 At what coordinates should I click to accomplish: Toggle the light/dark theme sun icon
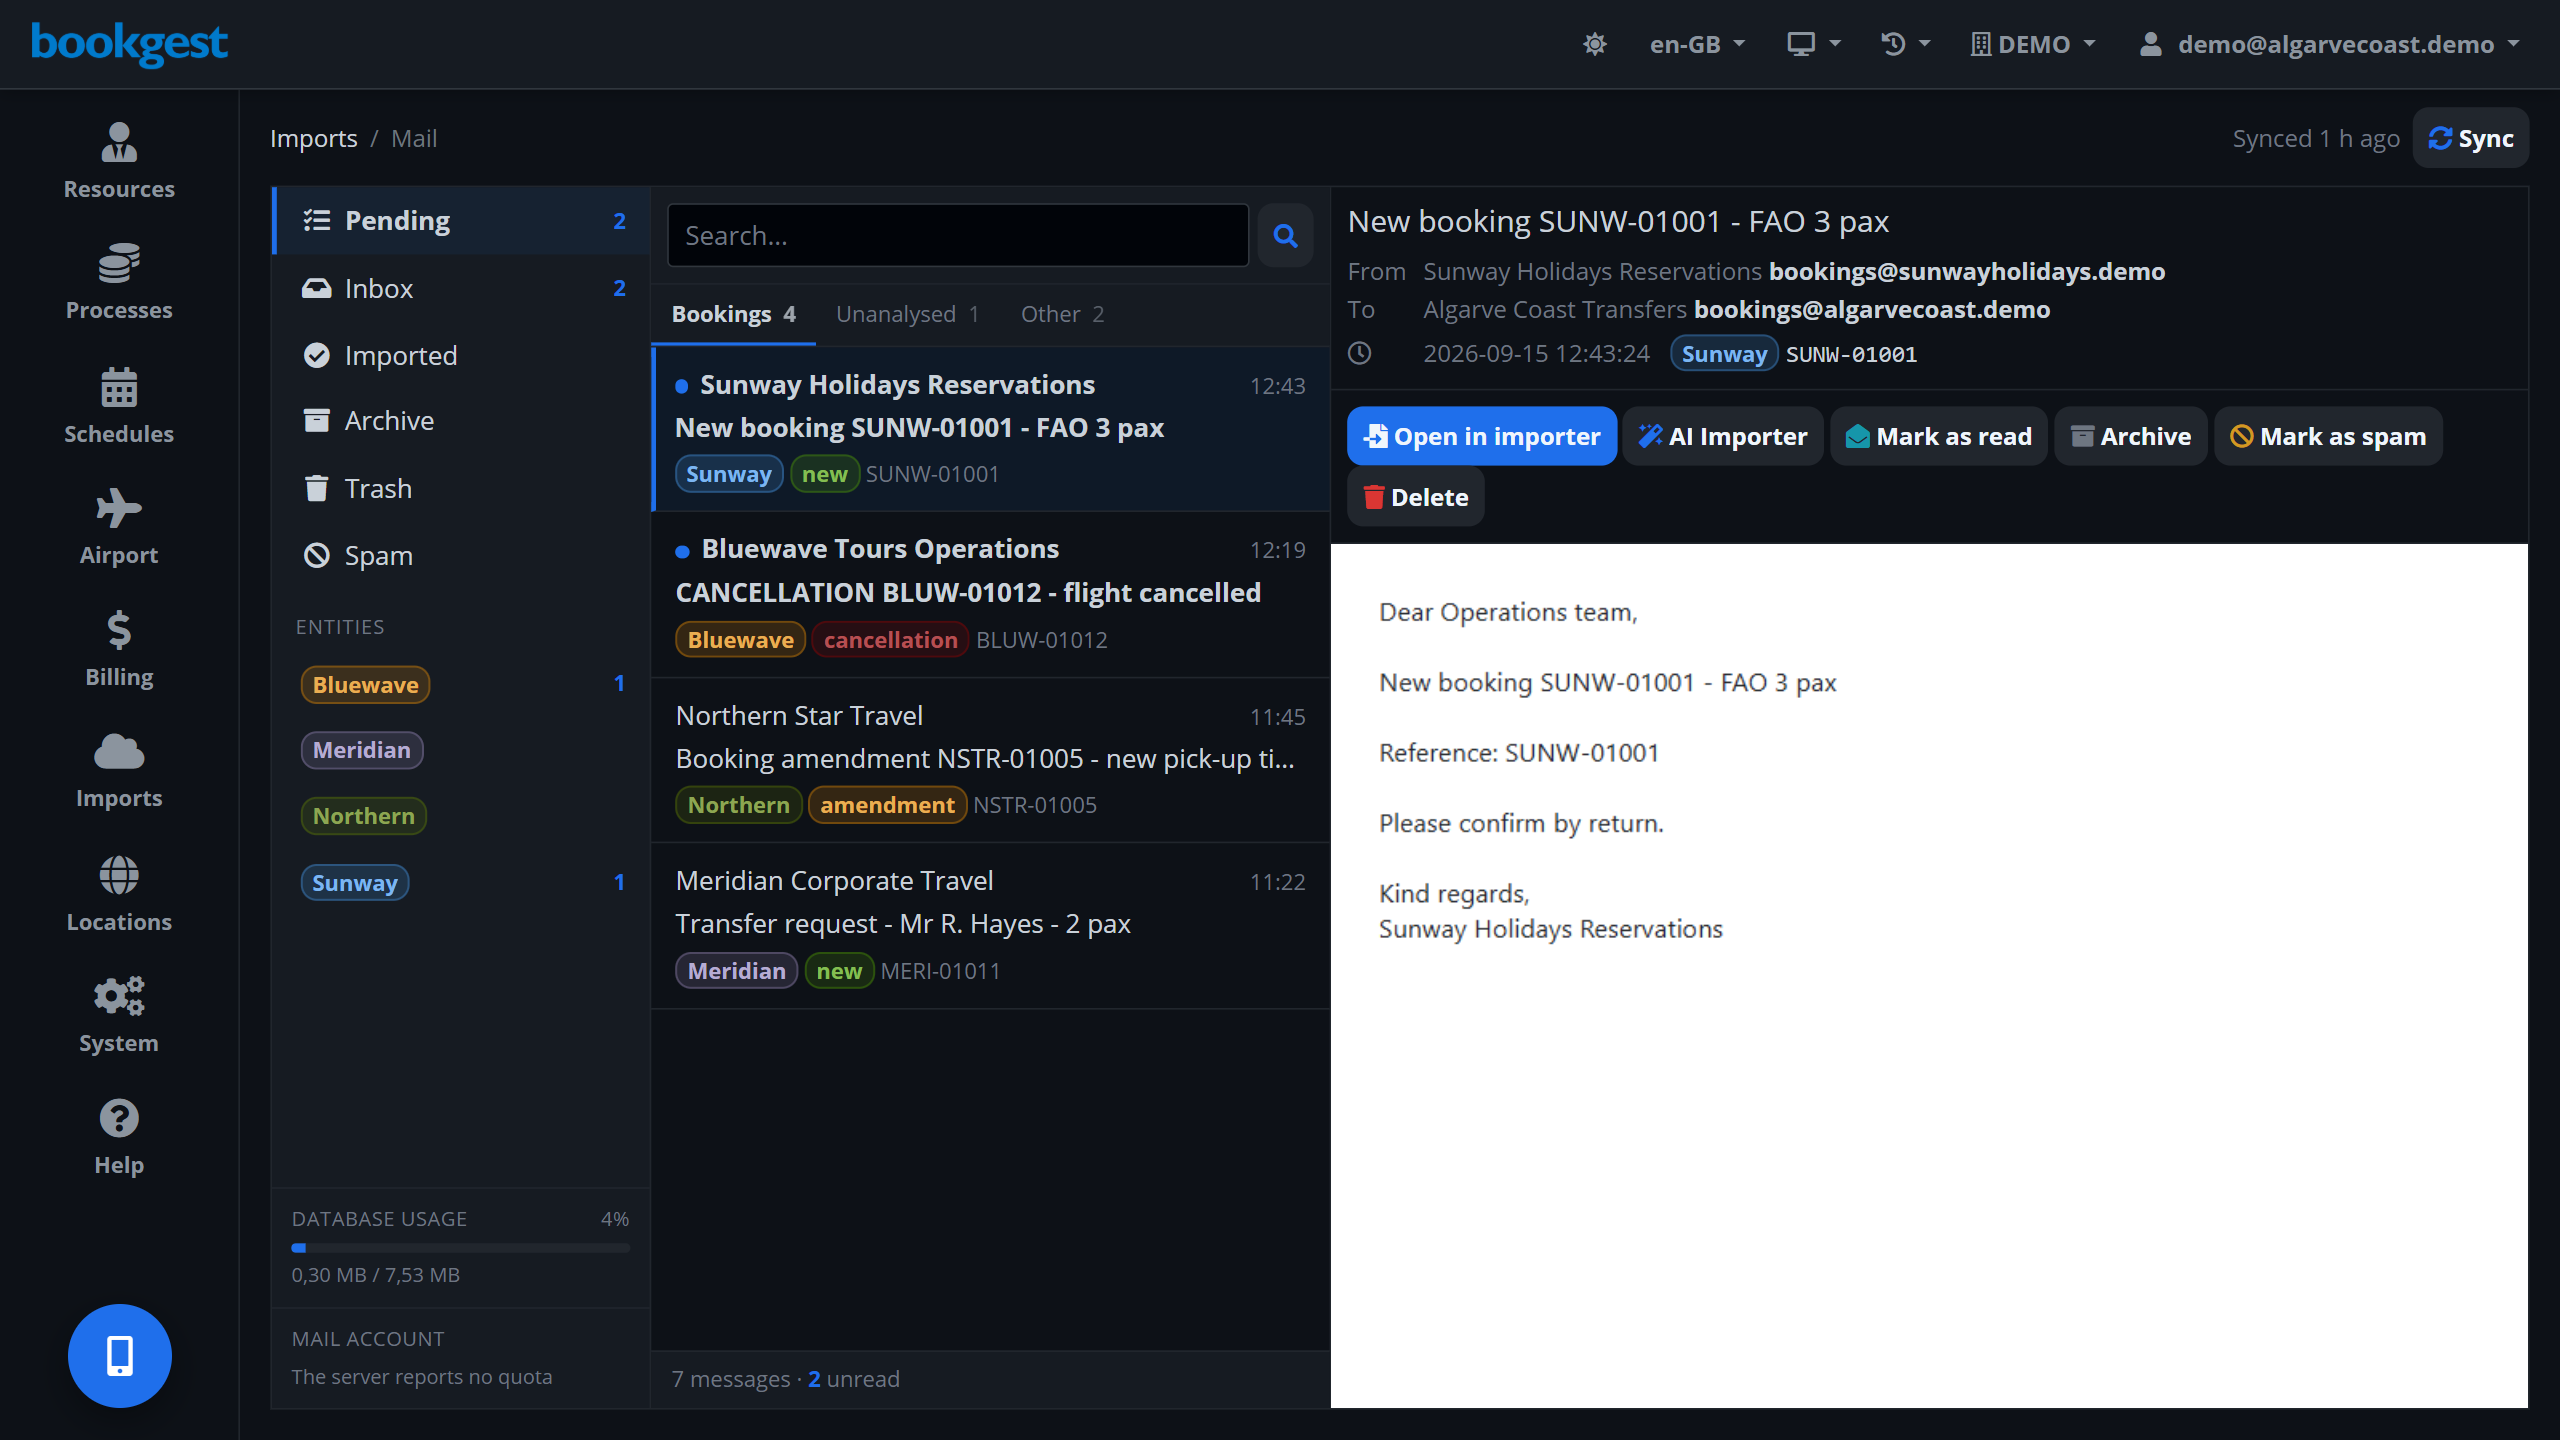(x=1595, y=44)
